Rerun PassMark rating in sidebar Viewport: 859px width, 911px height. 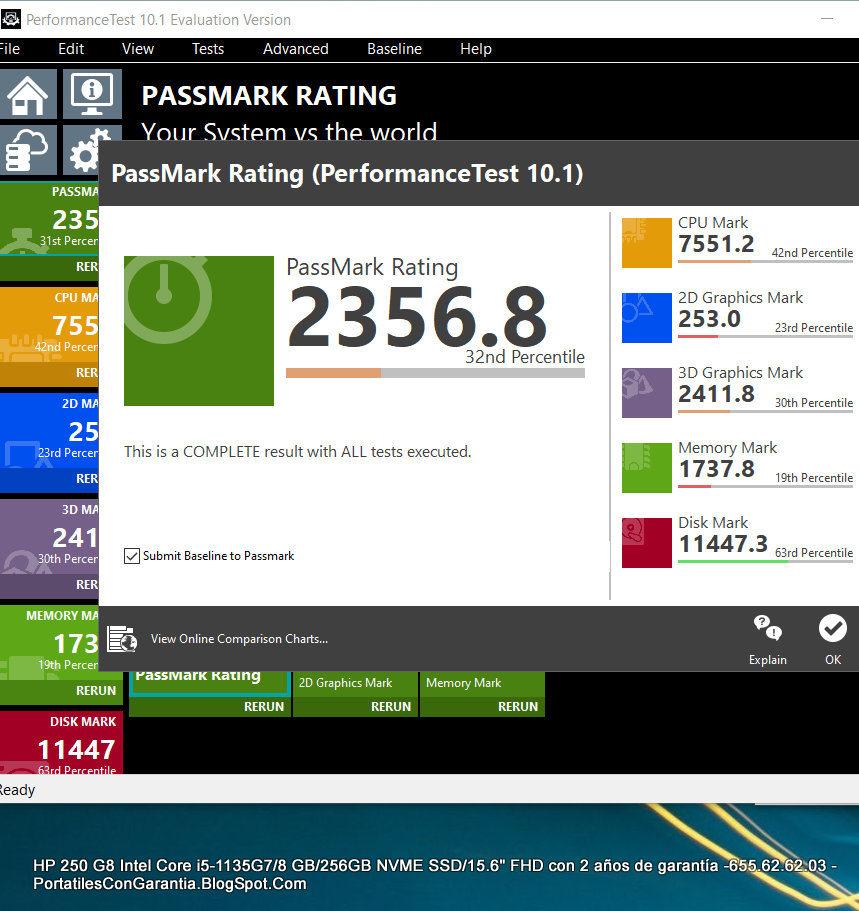coord(87,267)
